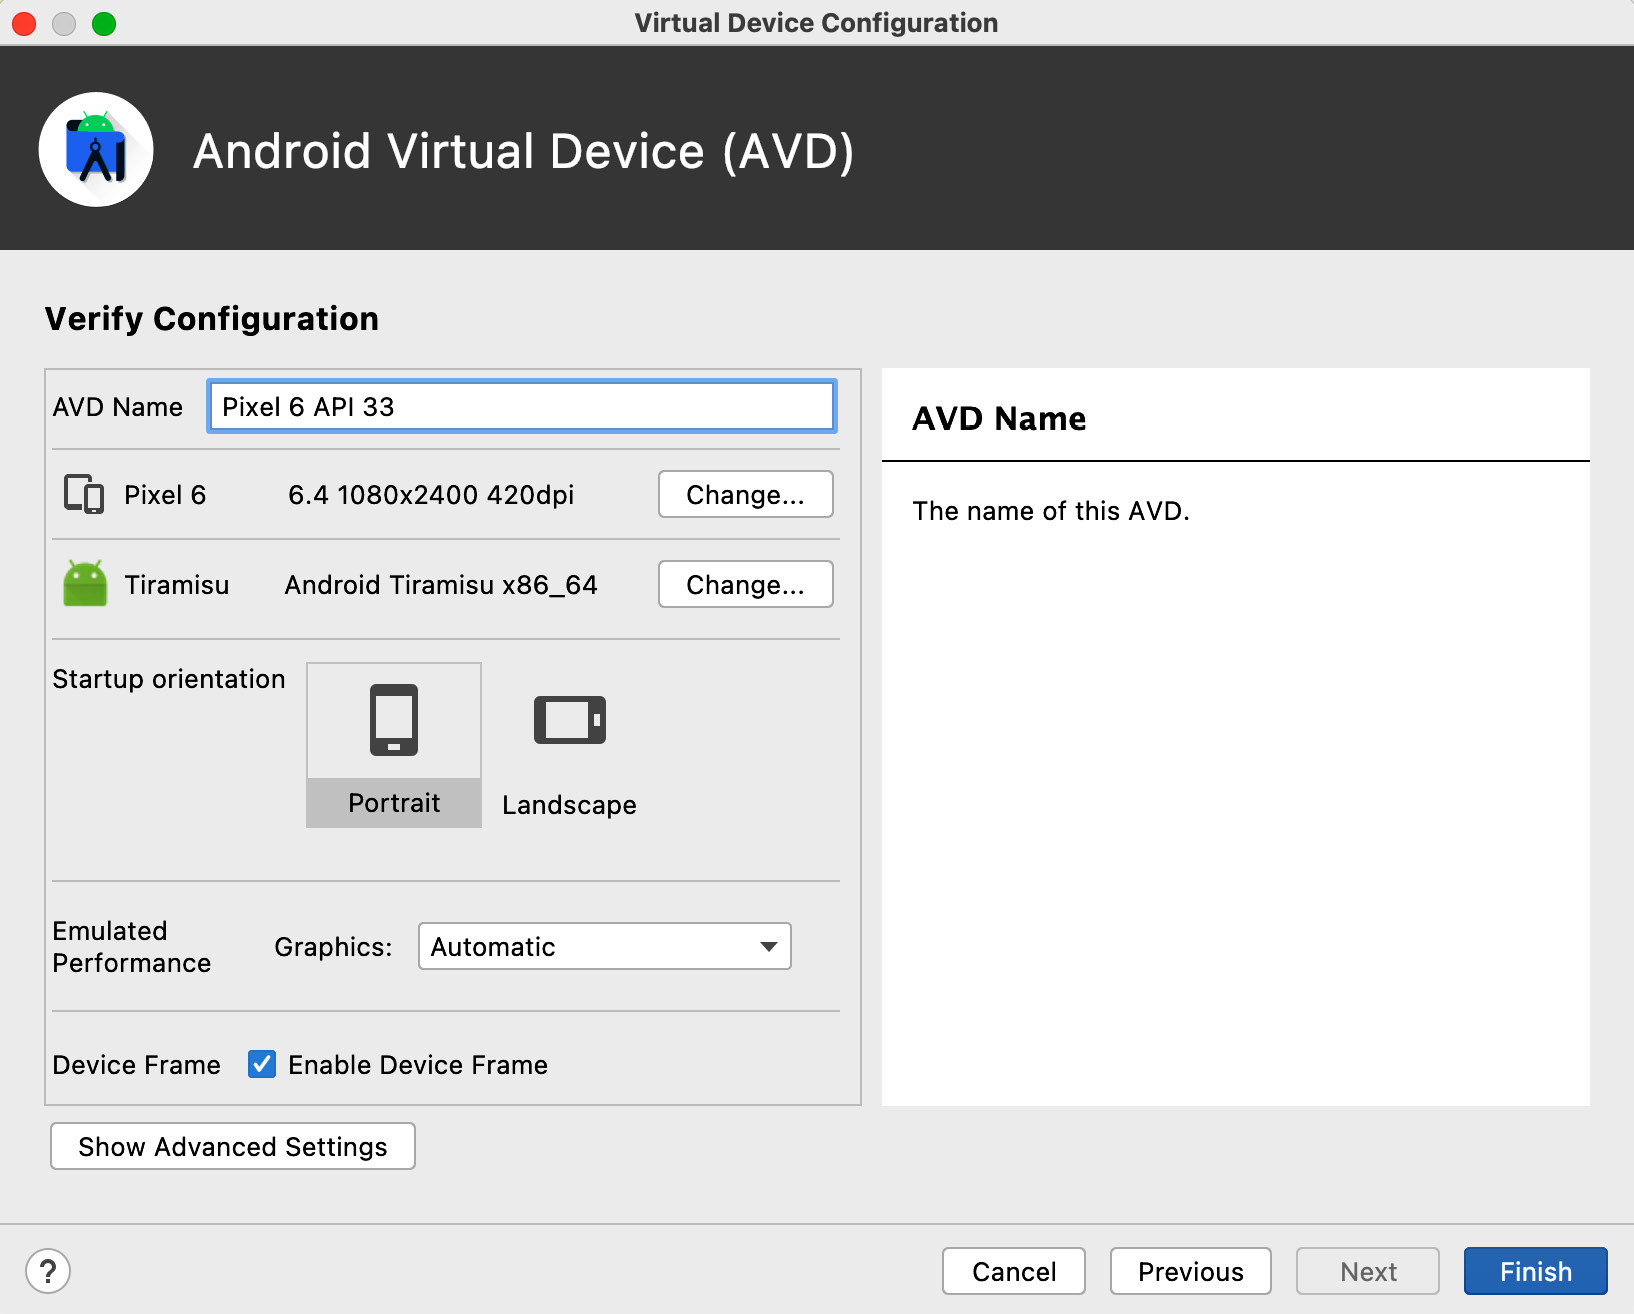Screen dimensions: 1634x1314
Task: Go back with the Previous button
Action: (x=1191, y=1271)
